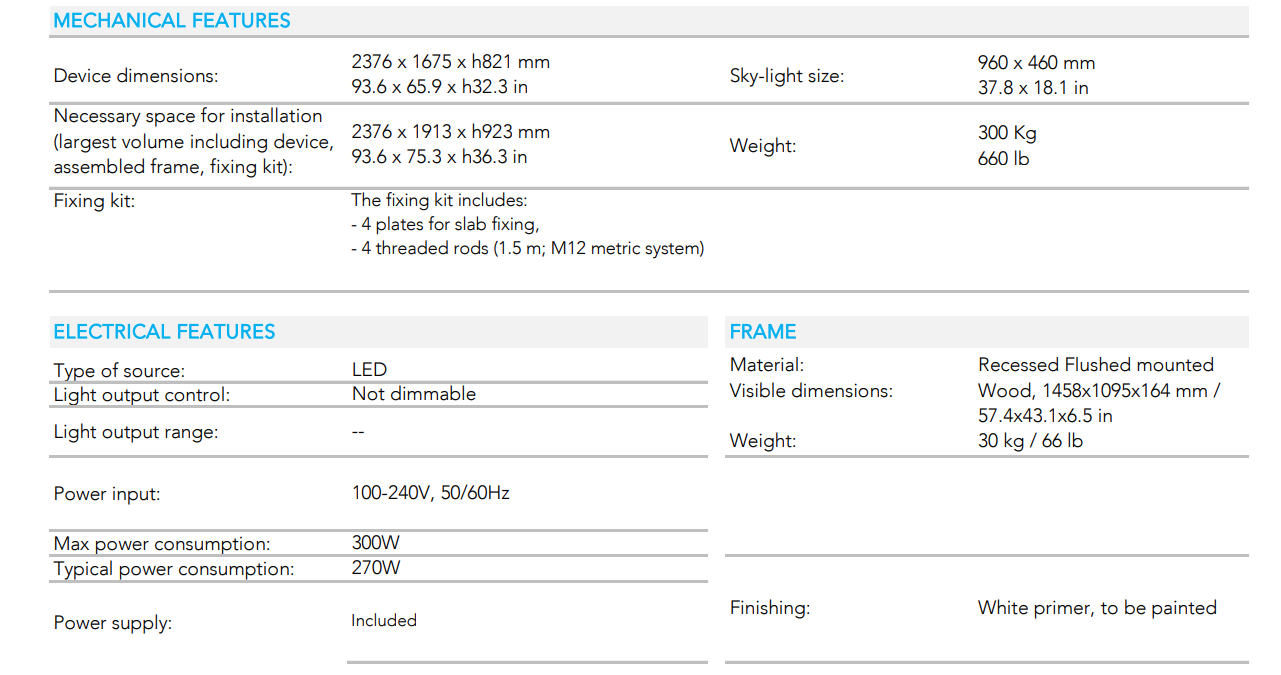Click the 'Recessed Flushed mounted' text
The height and width of the screenshot is (675, 1281).
1096,365
